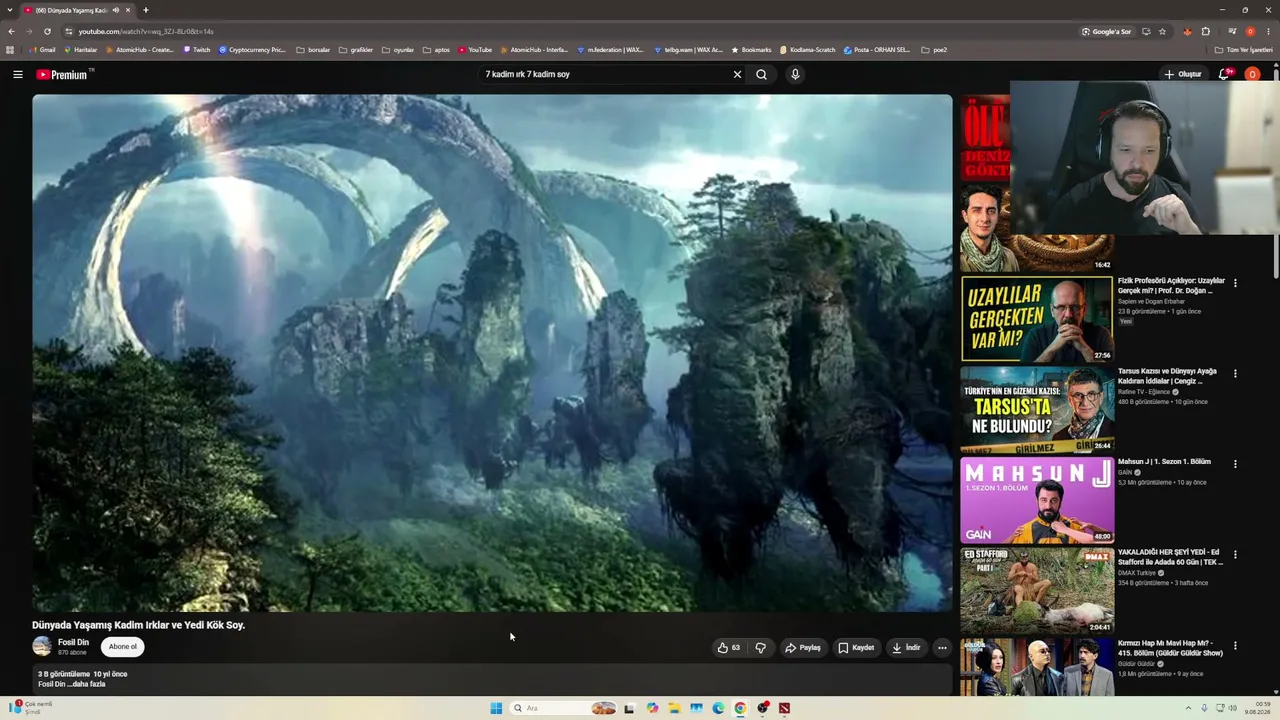Open the Google'a Sor lens button
The height and width of the screenshot is (720, 1280).
point(1106,31)
